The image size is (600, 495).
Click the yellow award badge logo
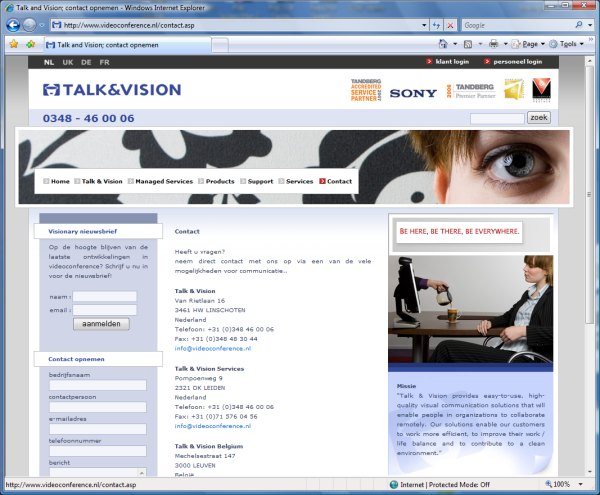(x=514, y=89)
